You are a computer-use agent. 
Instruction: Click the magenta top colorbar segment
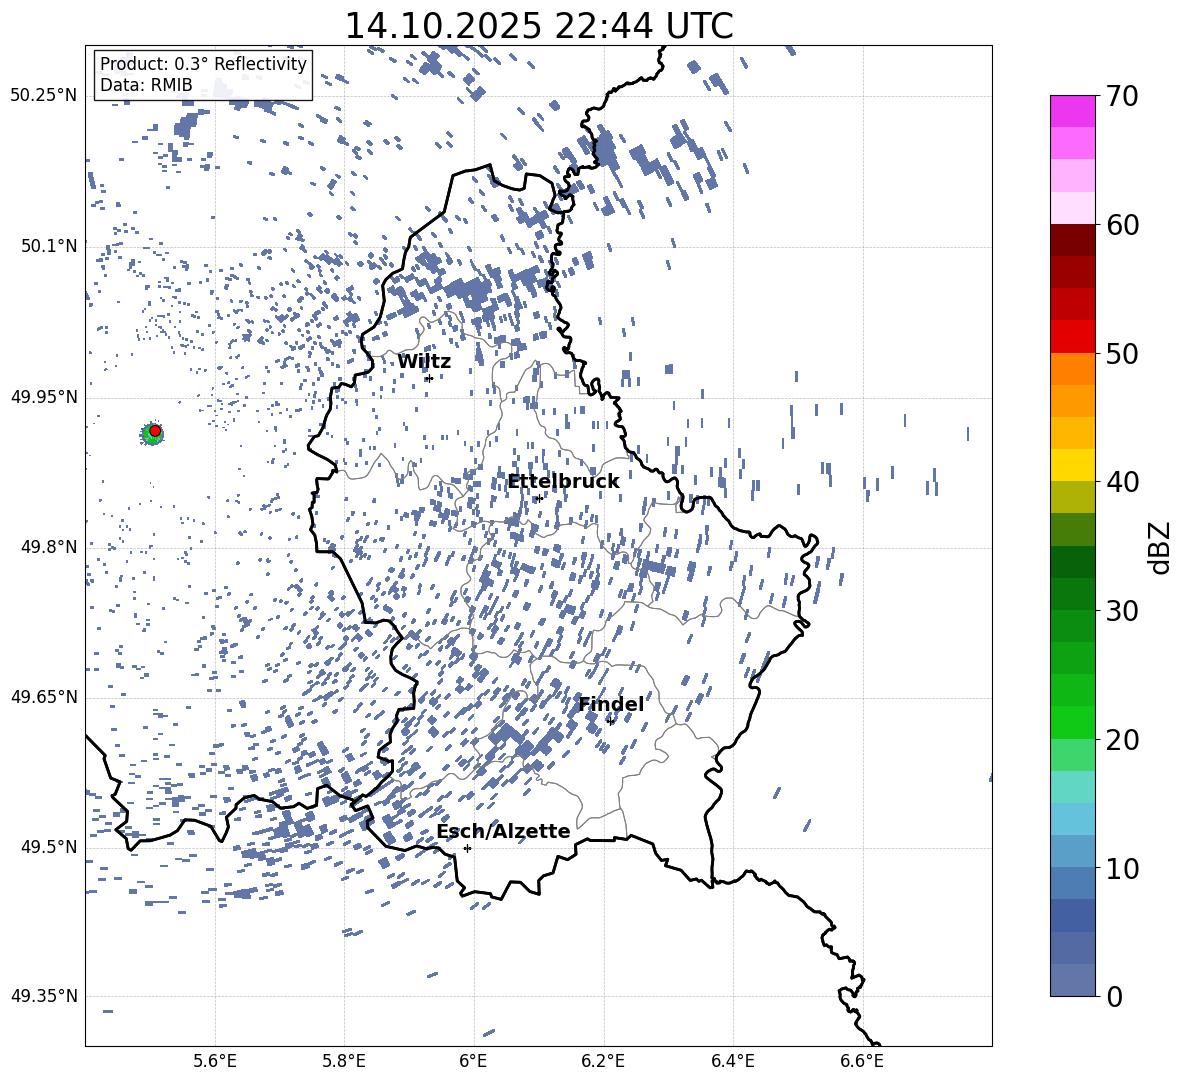pos(1072,112)
